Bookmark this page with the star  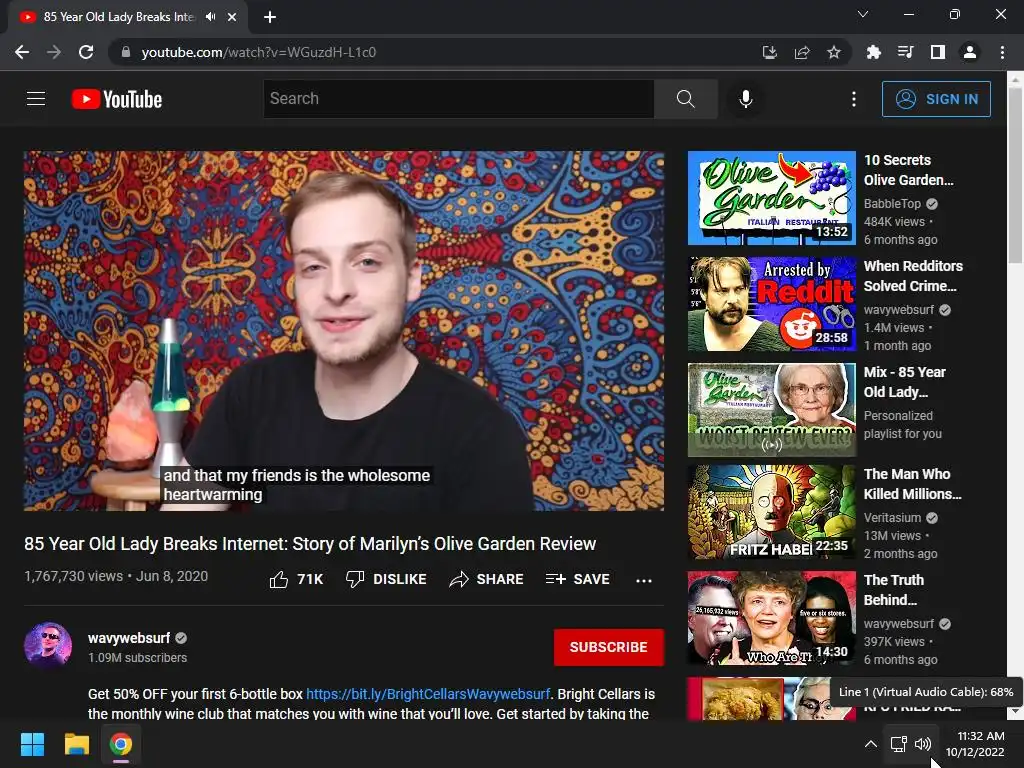(834, 52)
